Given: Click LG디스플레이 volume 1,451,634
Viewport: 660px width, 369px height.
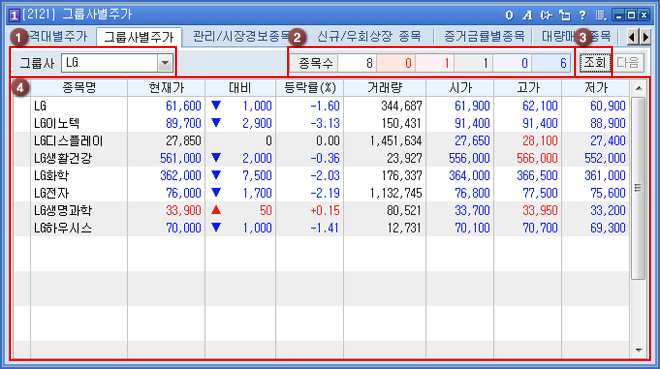Looking at the screenshot, I should click(x=396, y=141).
